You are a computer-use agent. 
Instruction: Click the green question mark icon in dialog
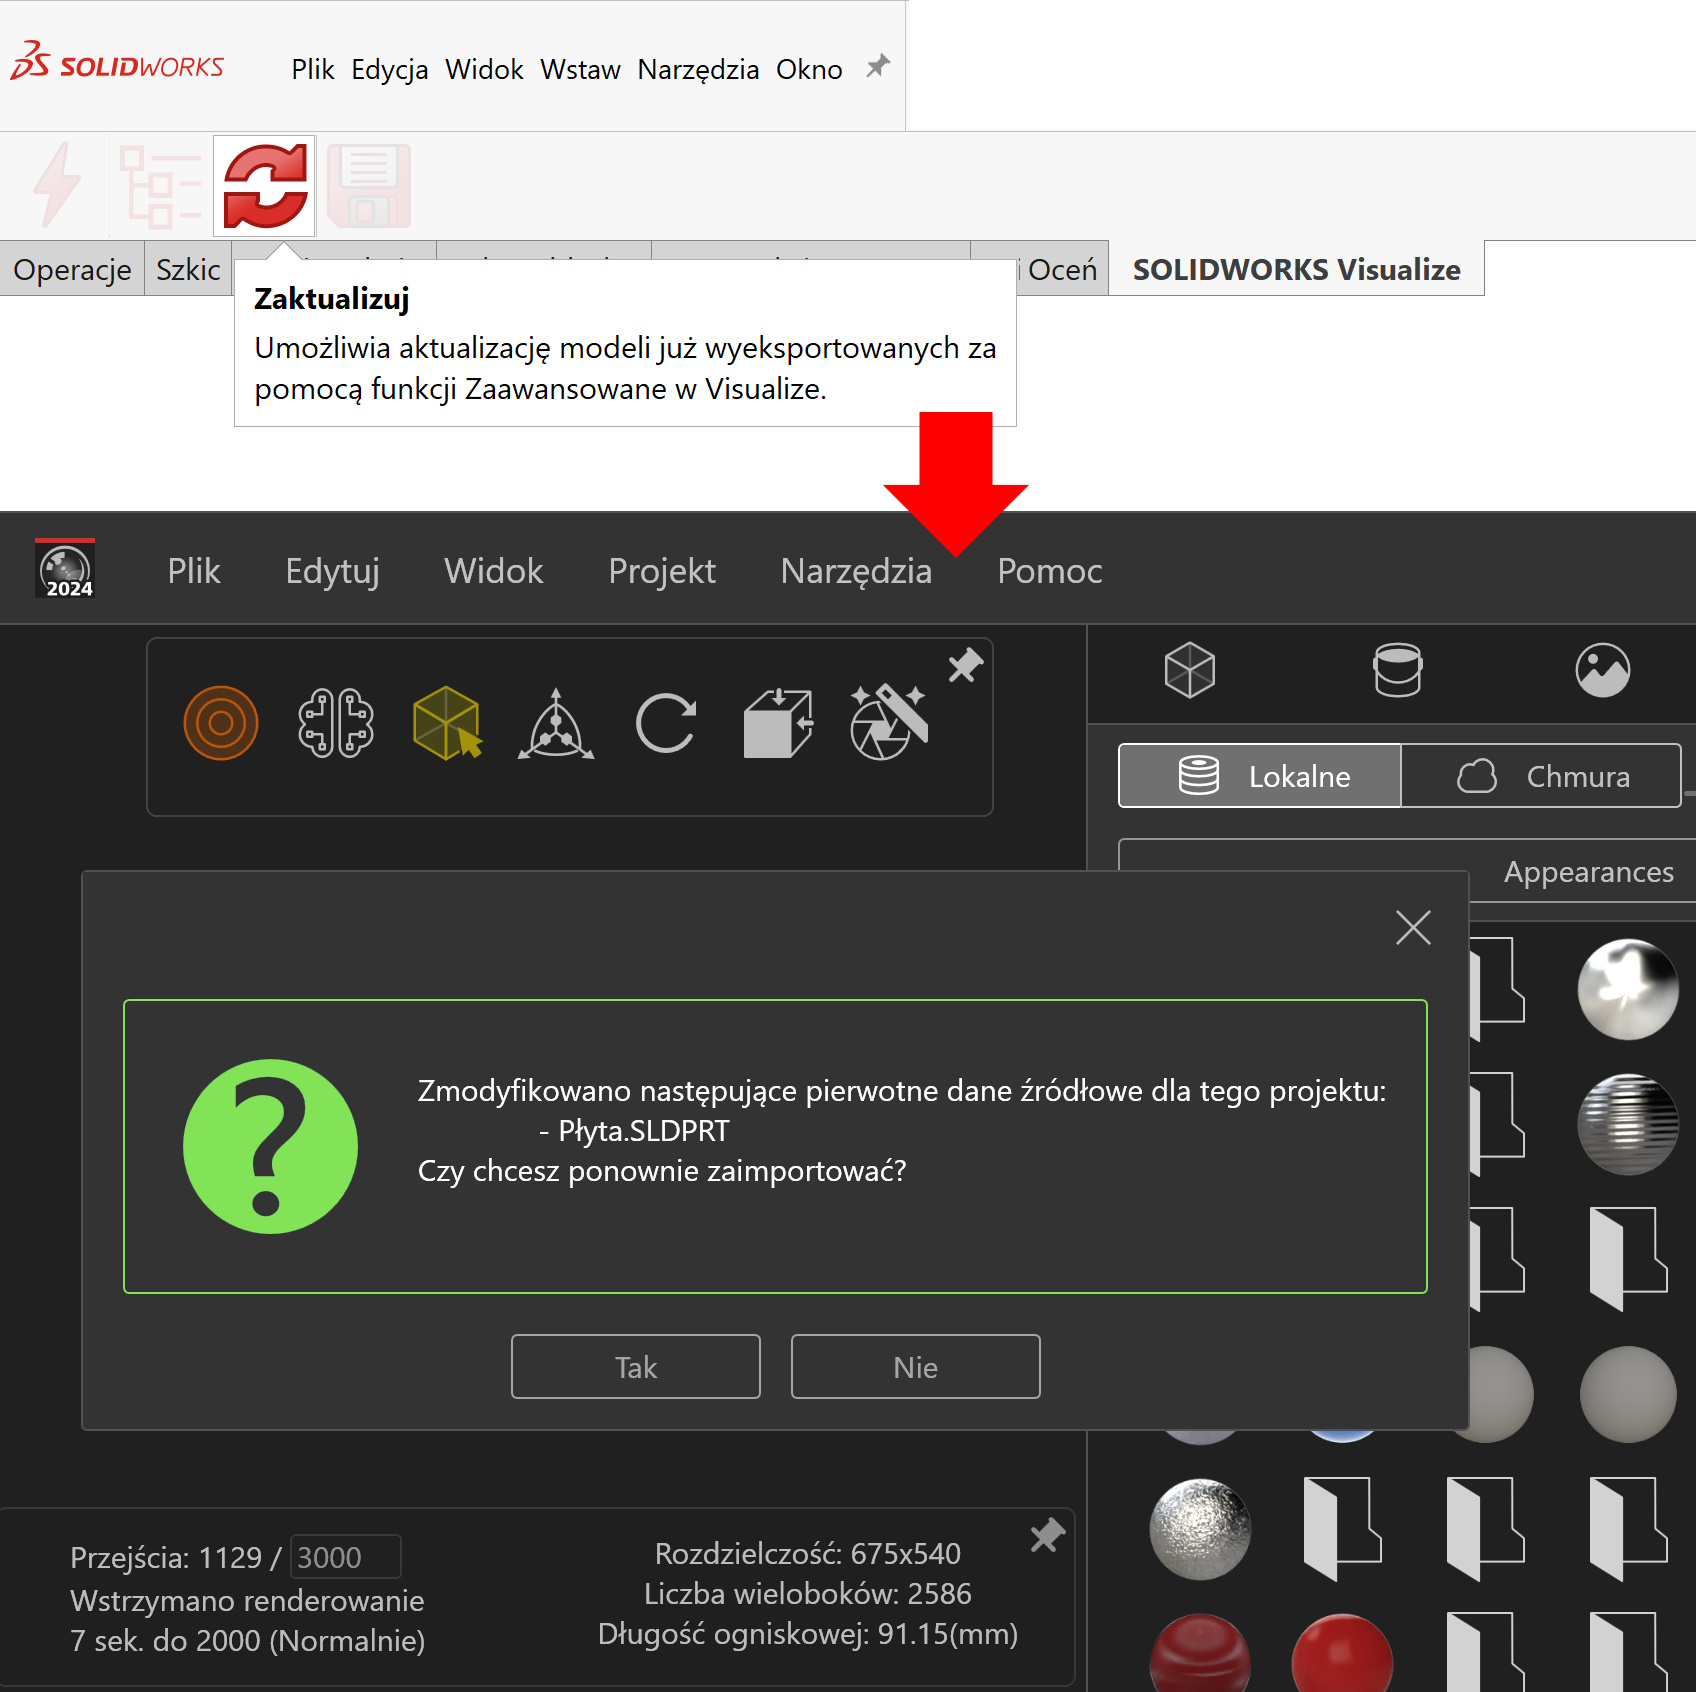click(270, 1146)
